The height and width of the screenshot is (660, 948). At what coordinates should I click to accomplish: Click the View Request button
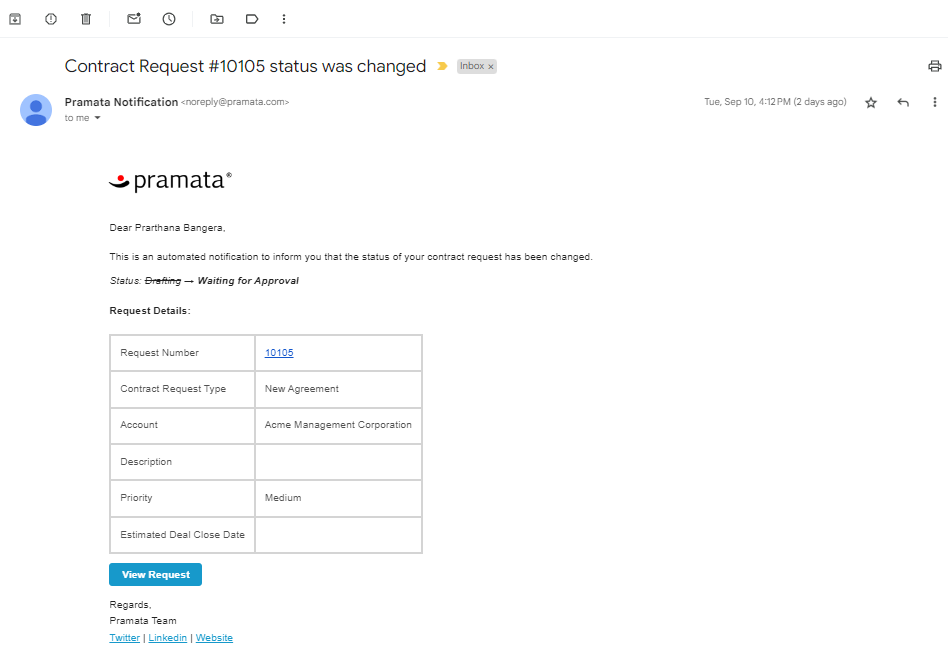coord(155,575)
